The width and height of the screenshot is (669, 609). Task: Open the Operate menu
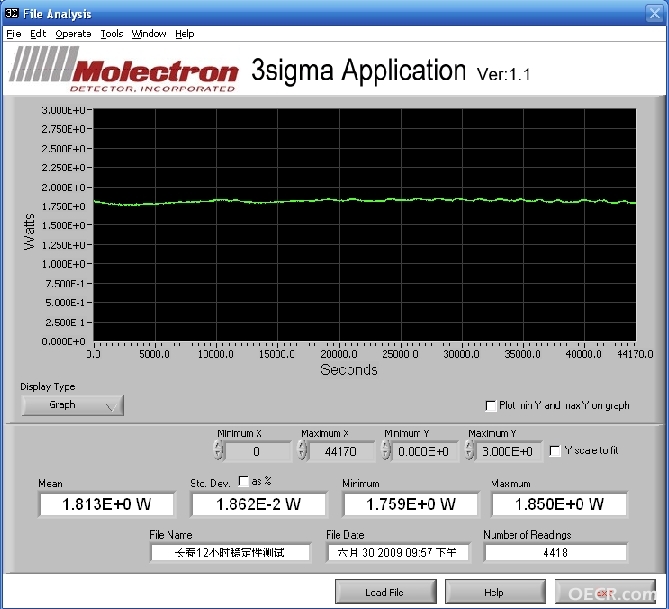pos(73,34)
